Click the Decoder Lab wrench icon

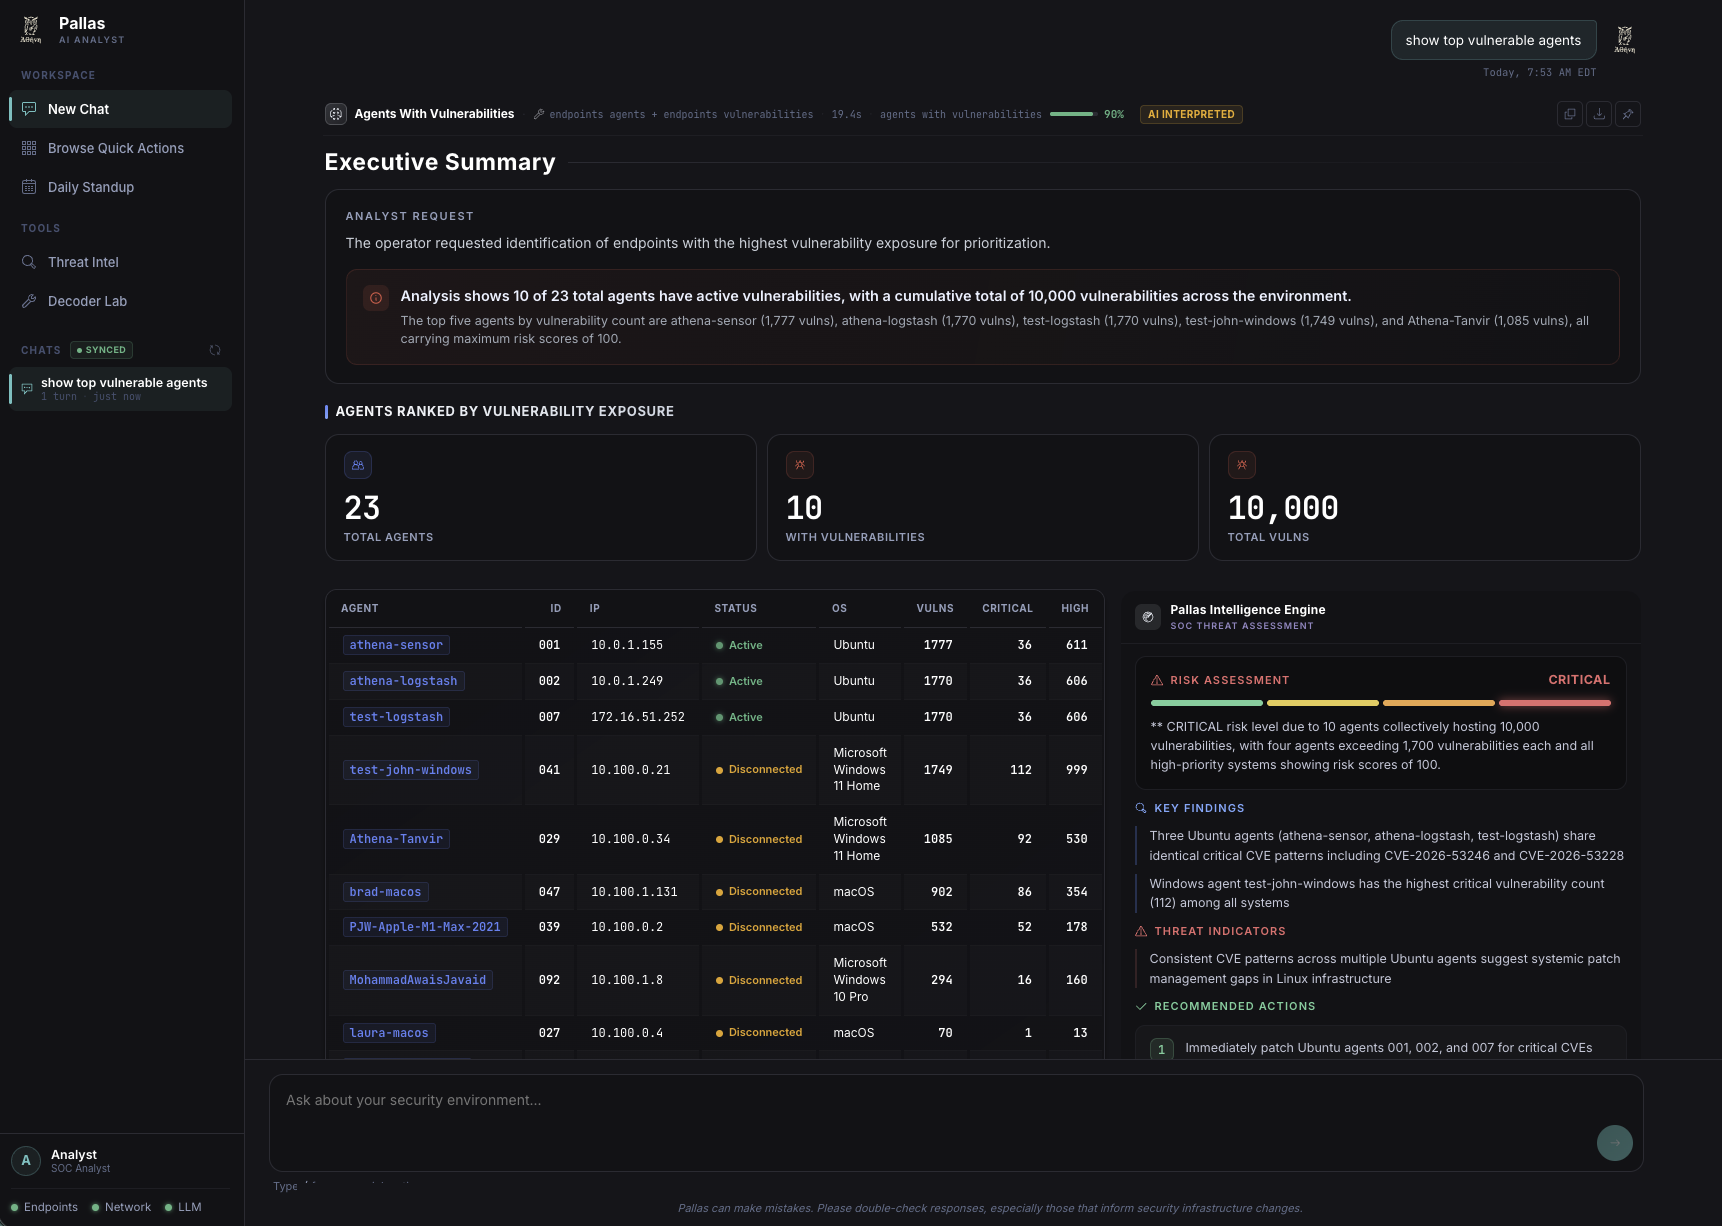click(x=29, y=301)
